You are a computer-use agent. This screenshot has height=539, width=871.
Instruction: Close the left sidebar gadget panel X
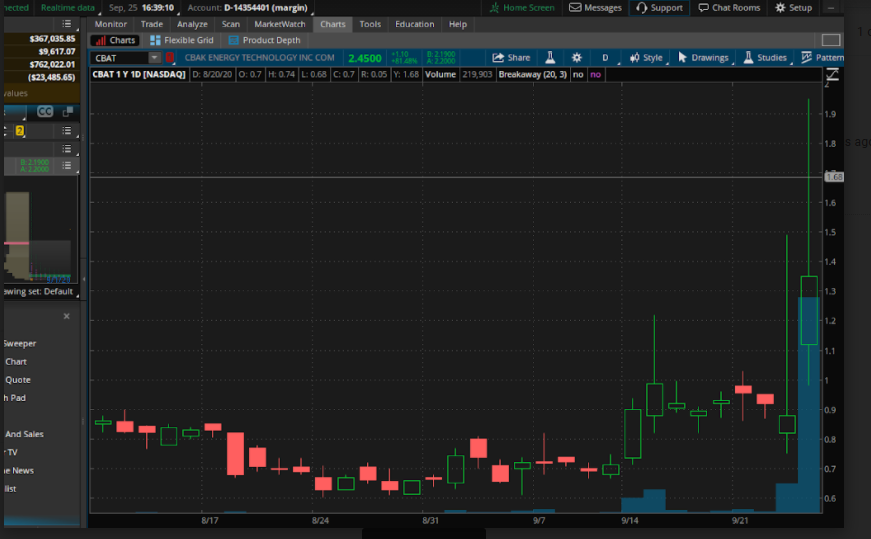[x=67, y=316]
